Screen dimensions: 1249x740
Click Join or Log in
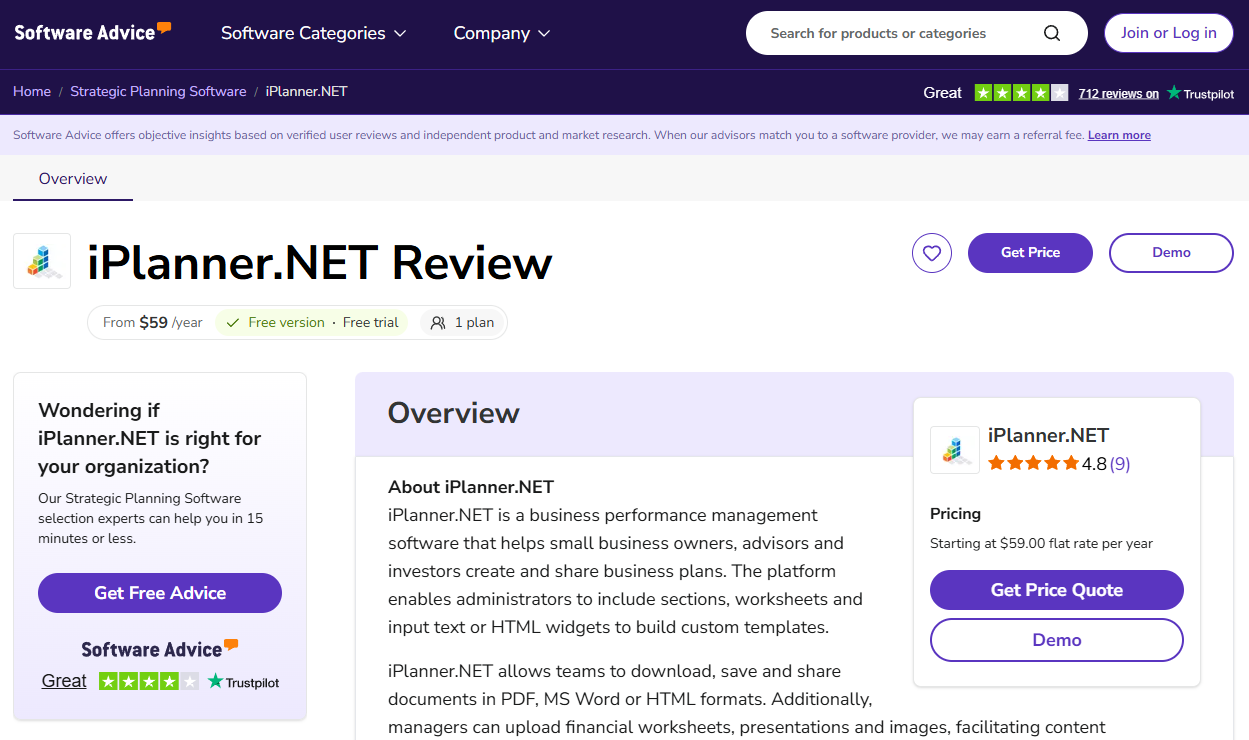pos(1168,33)
